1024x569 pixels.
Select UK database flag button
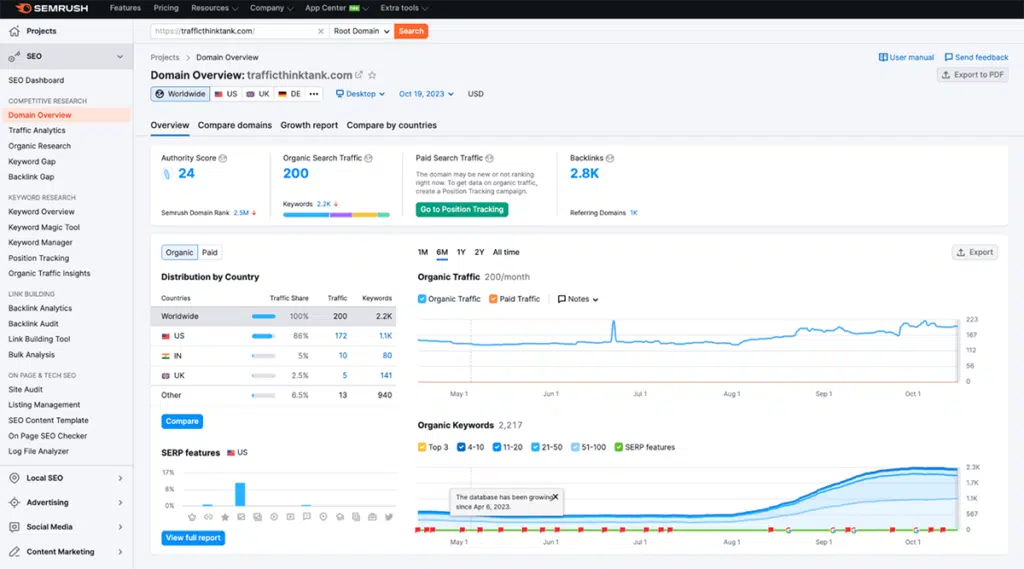tap(258, 94)
